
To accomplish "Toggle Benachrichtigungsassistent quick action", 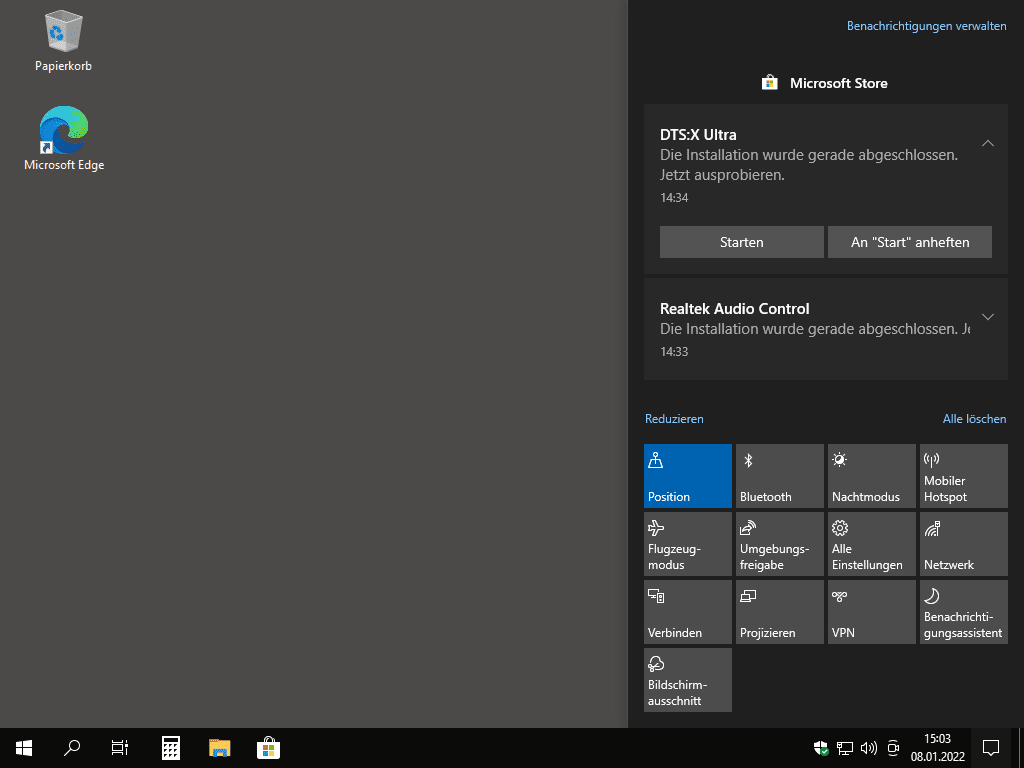I will 964,612.
